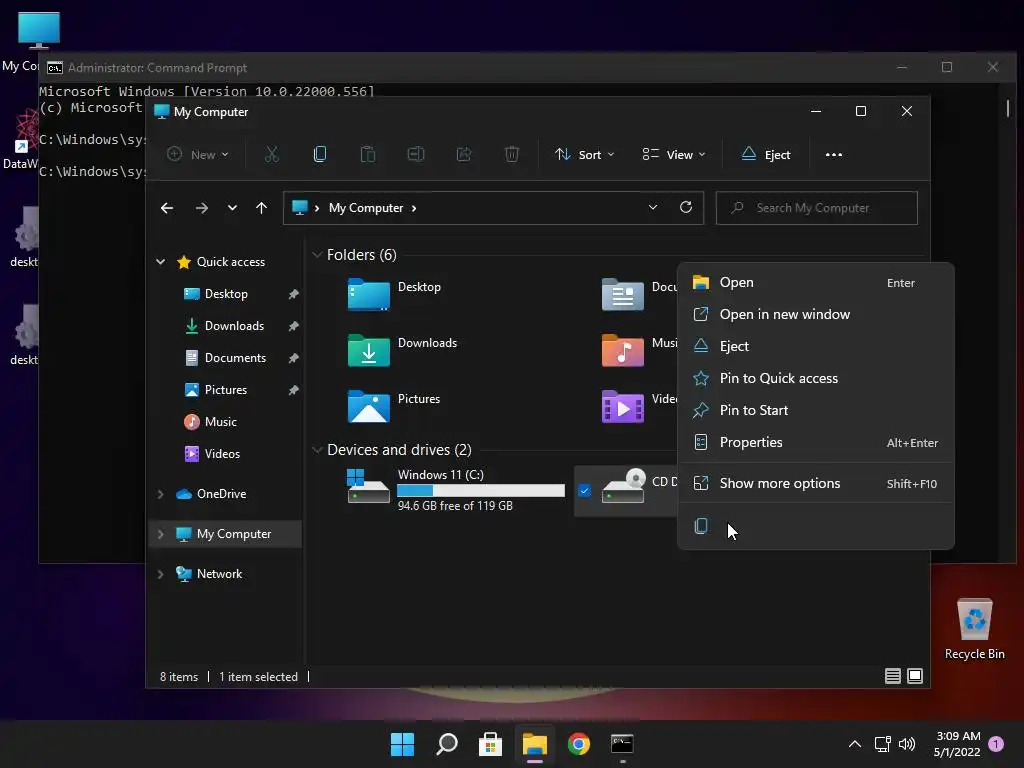Click the Paste clipboard icon in toolbar
The height and width of the screenshot is (768, 1024).
click(368, 154)
